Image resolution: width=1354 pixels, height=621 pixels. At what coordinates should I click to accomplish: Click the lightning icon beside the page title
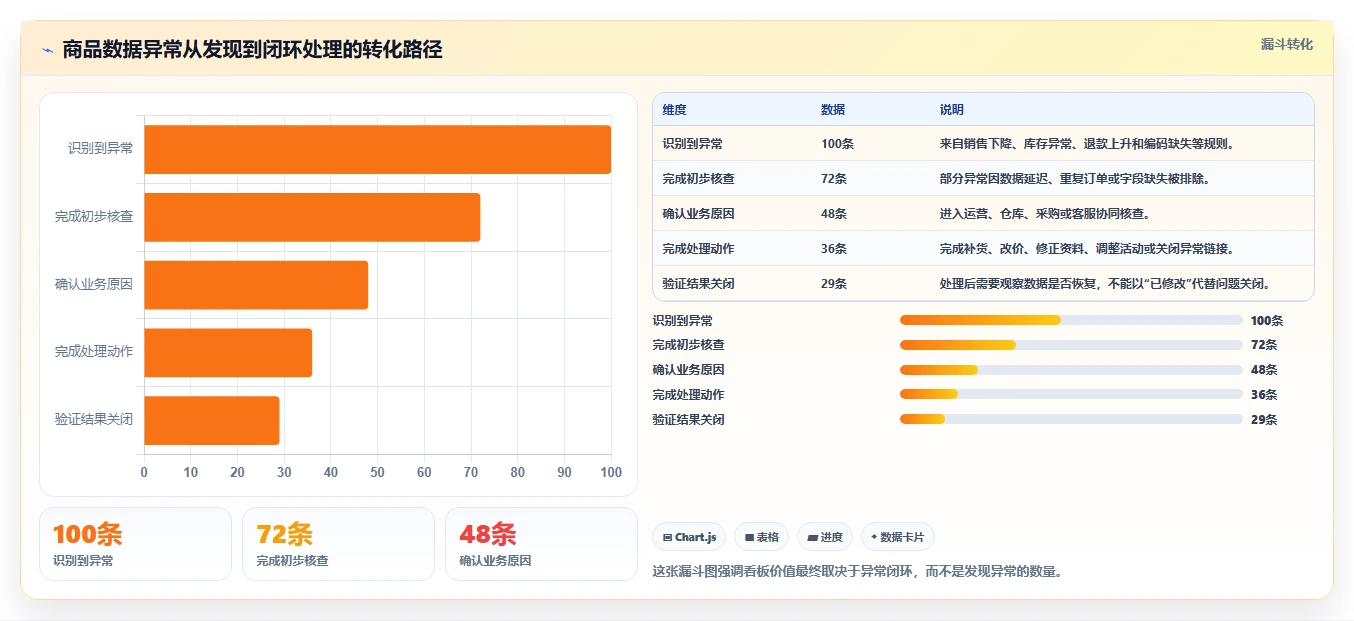(x=48, y=50)
